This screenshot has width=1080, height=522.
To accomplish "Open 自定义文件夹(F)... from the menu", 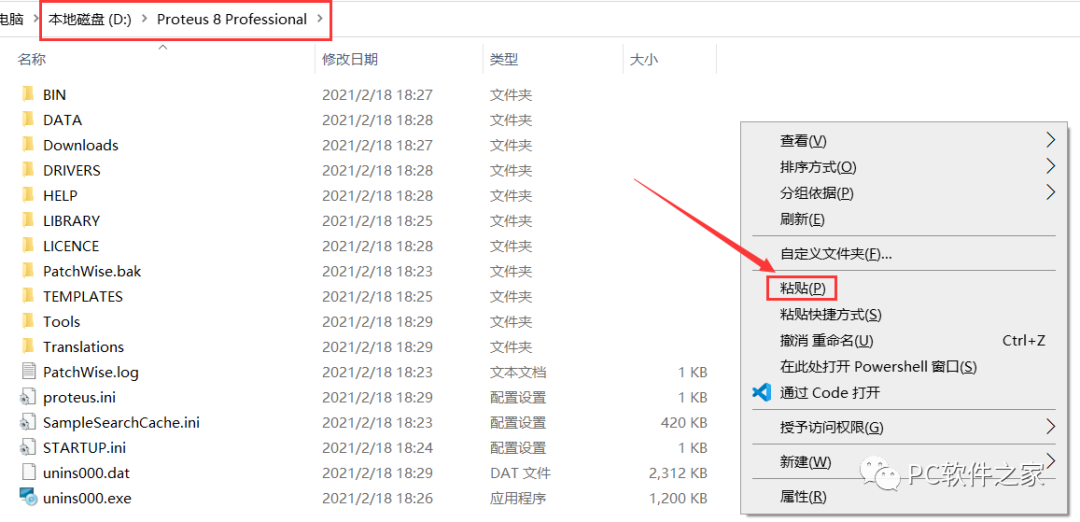I will [836, 254].
